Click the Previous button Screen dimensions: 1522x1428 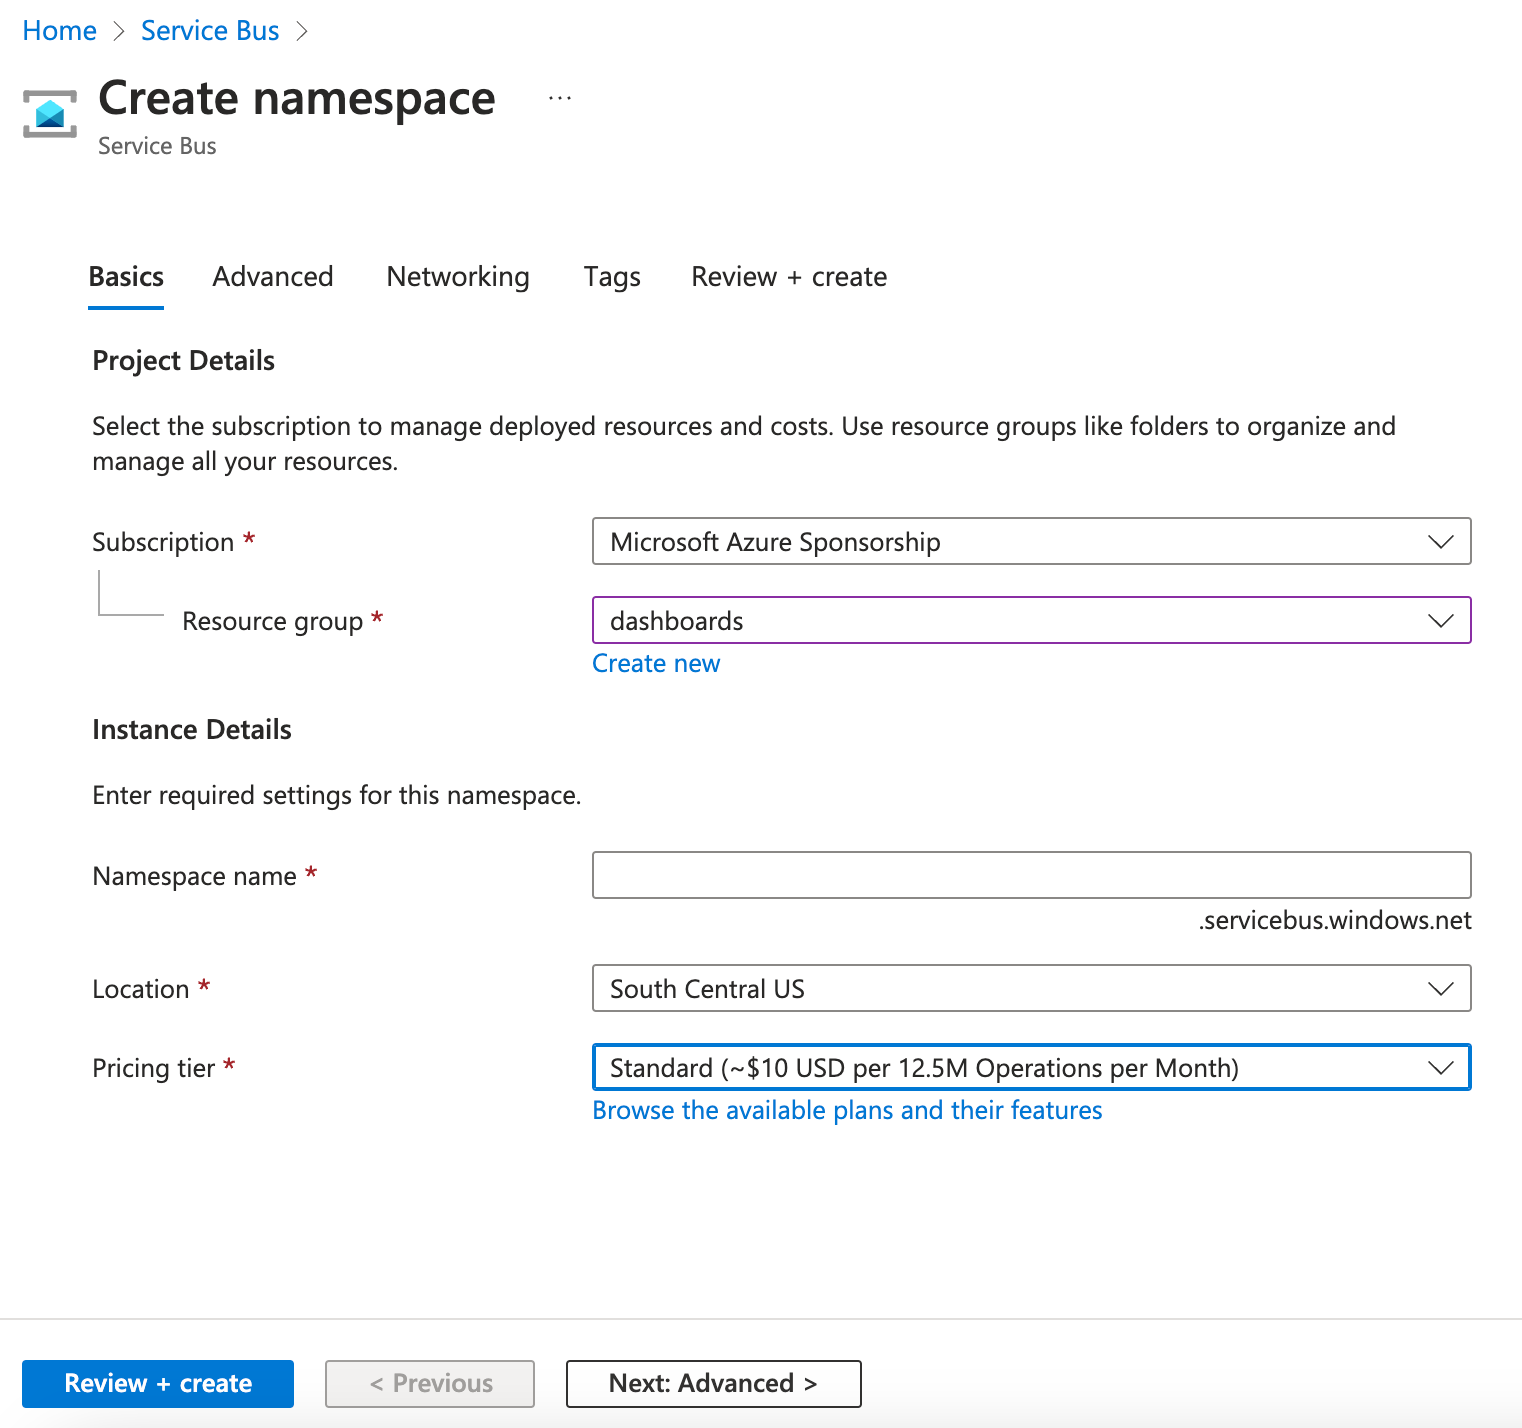coord(429,1383)
